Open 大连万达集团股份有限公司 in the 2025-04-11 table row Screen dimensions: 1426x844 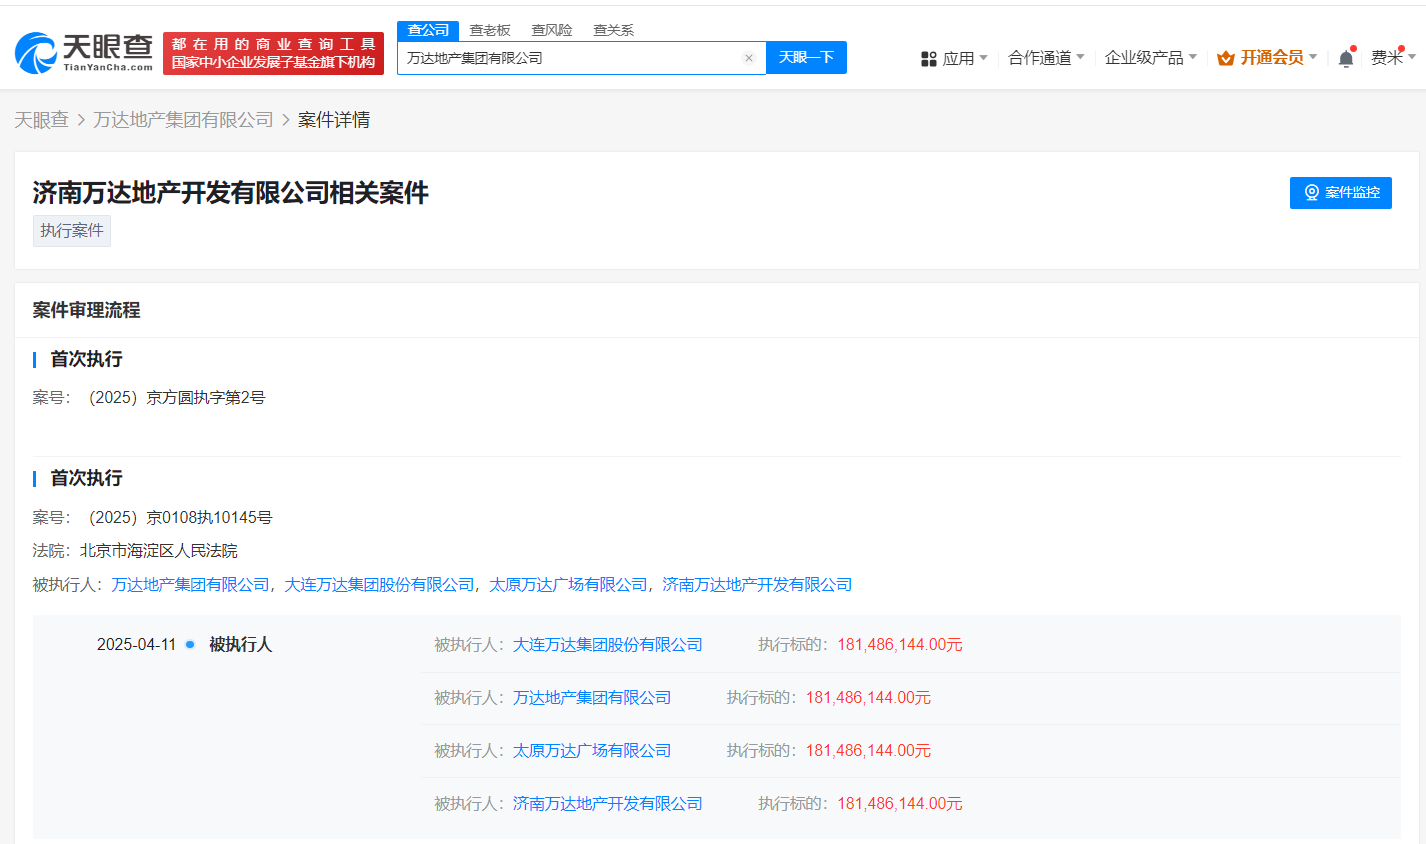pos(608,645)
